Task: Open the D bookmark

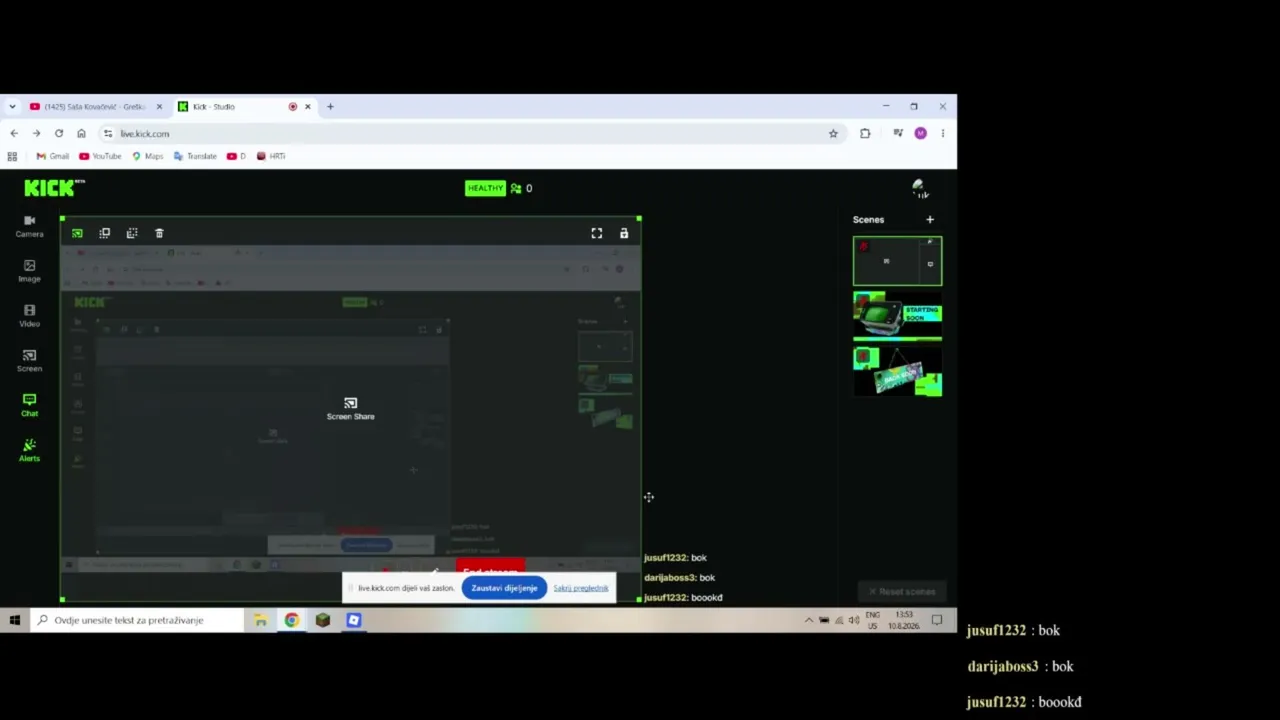Action: 236,156
